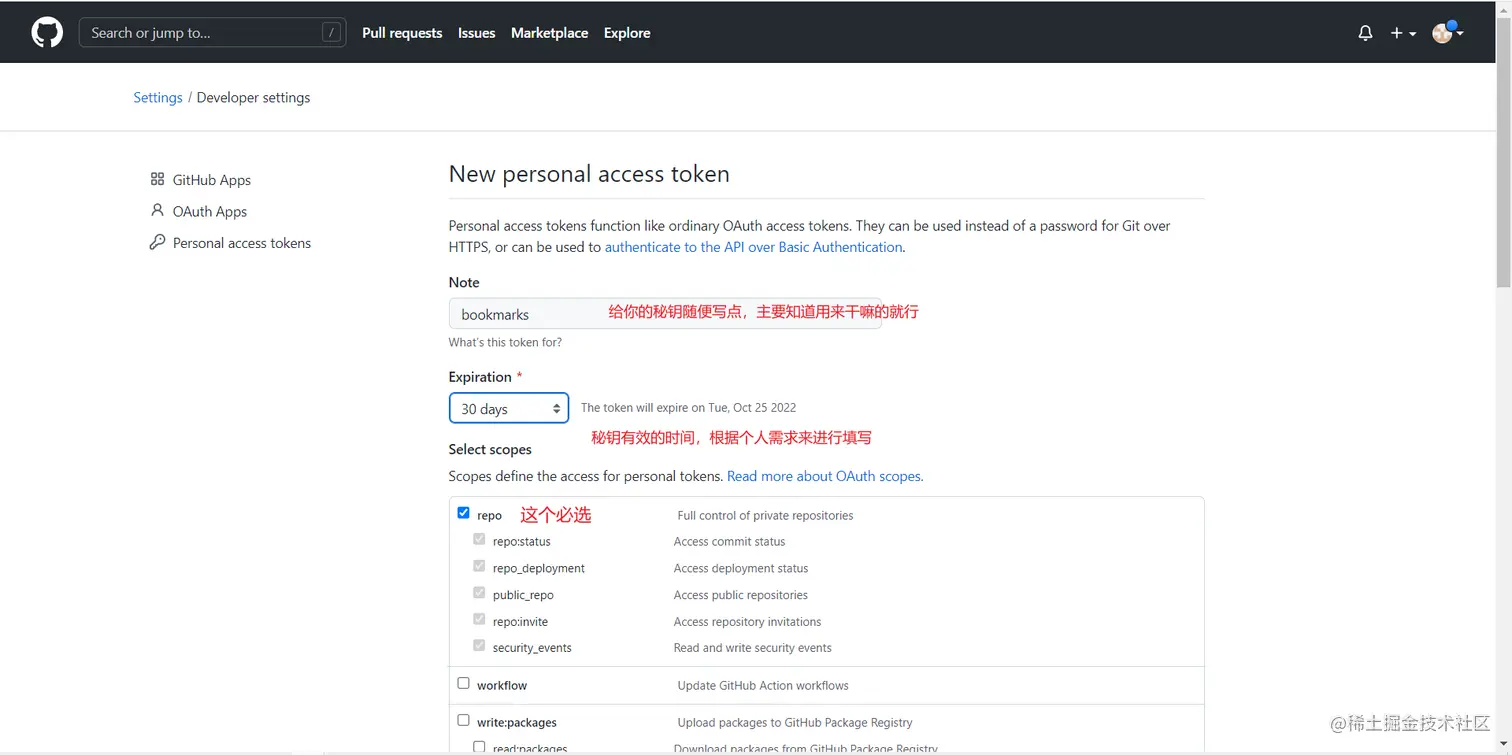Uncheck the repo scope checkbox
The width and height of the screenshot is (1512, 755).
463,513
